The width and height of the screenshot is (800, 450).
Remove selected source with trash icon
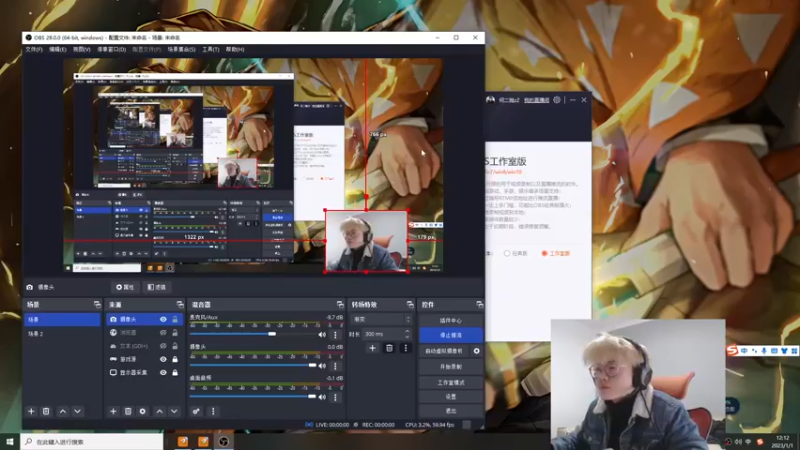[128, 411]
